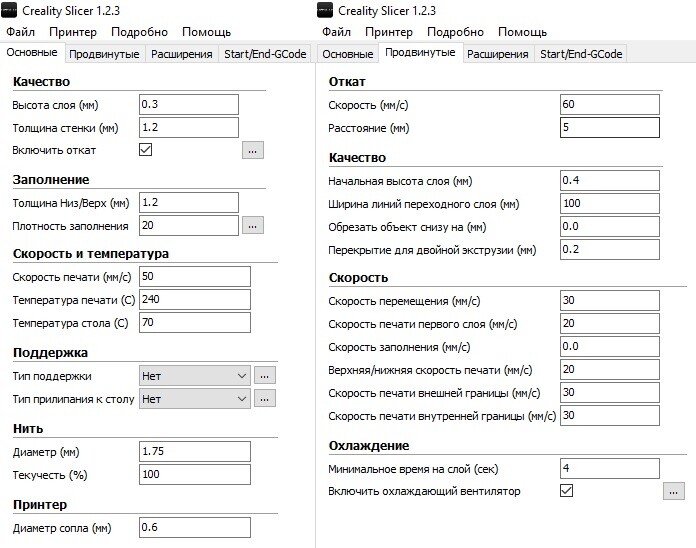Open Помощь menu in right window
The width and height of the screenshot is (696, 548).
pyautogui.click(x=522, y=32)
